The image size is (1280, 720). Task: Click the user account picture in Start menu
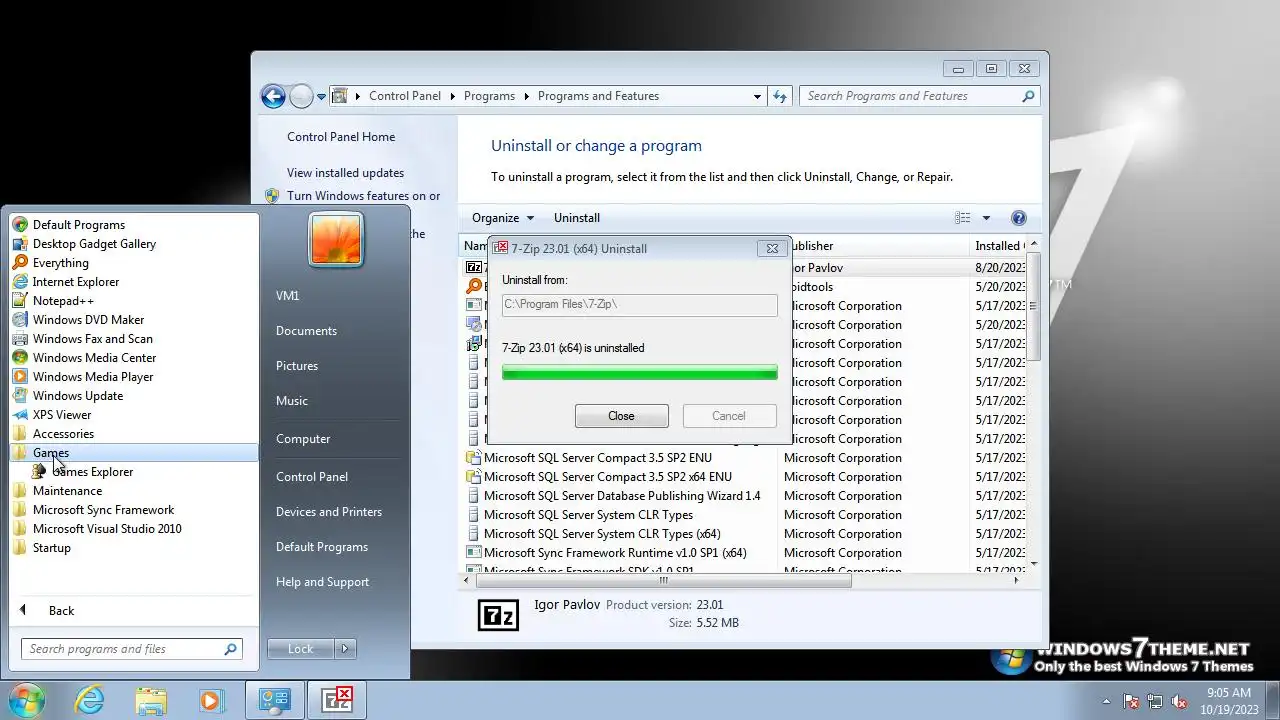point(336,240)
